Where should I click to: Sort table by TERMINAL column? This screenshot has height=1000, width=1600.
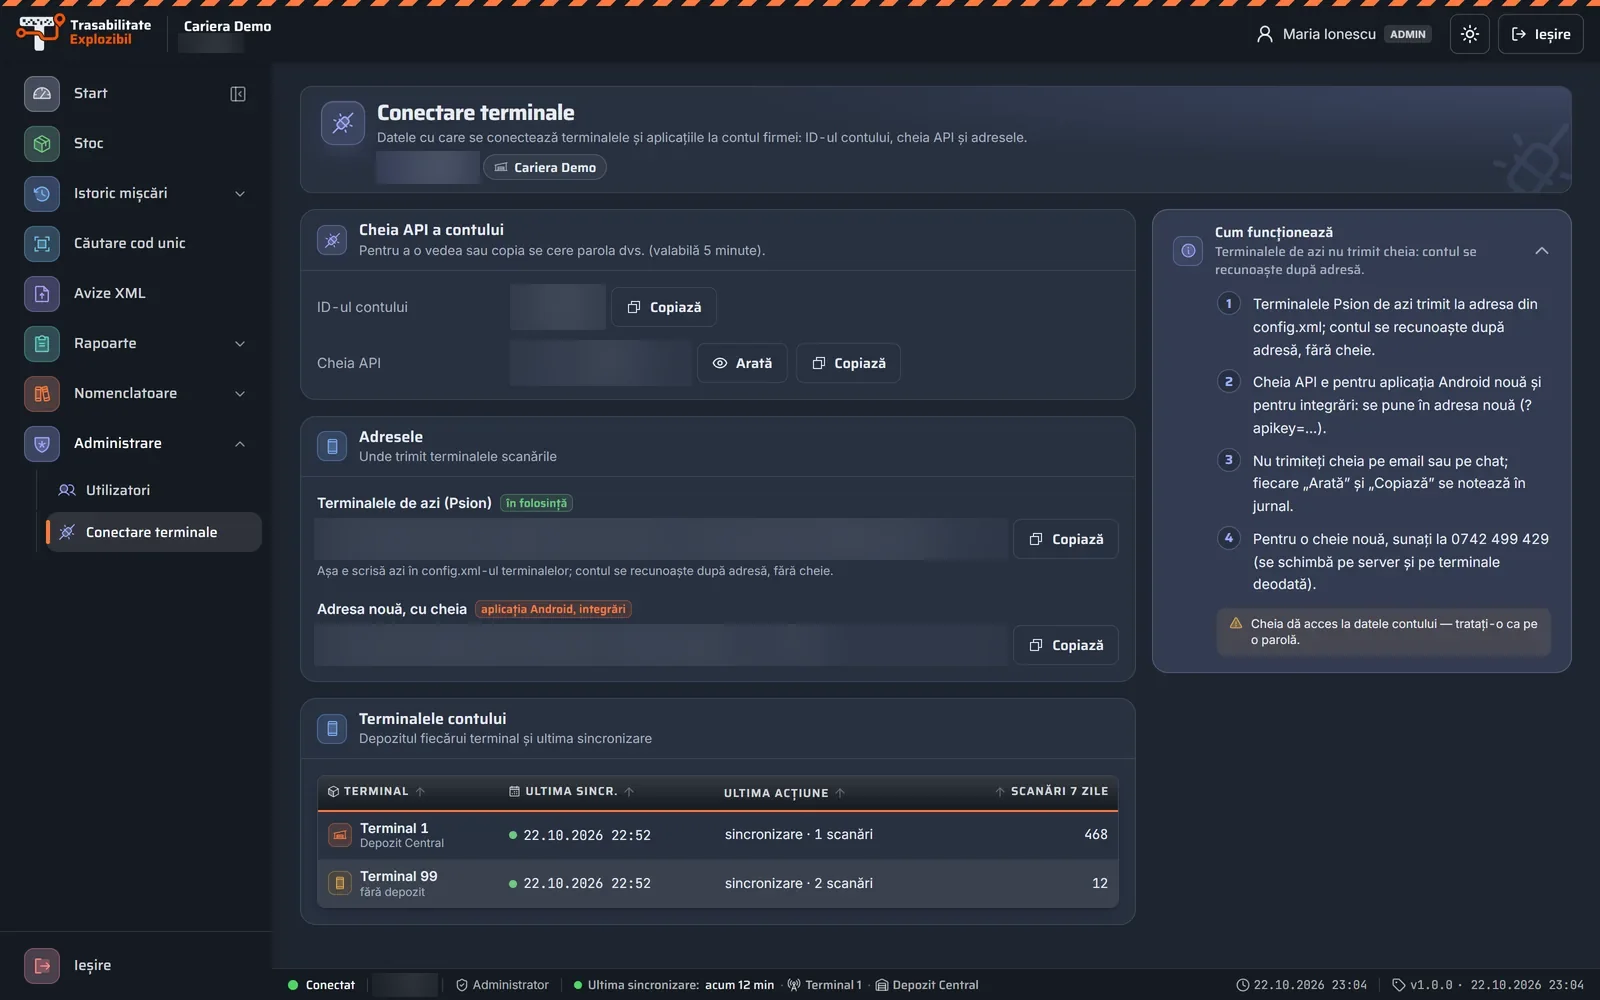tap(376, 791)
